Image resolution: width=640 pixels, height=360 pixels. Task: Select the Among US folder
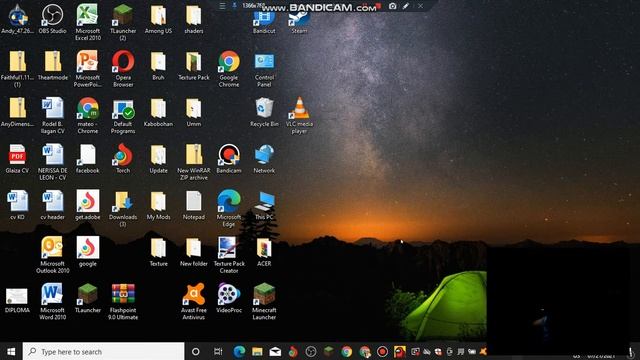[158, 19]
